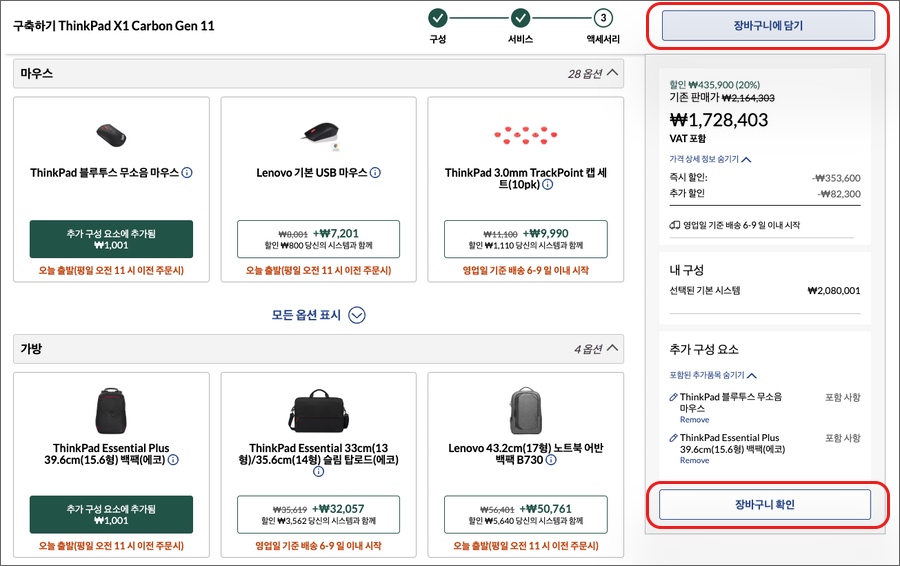This screenshot has width=900, height=566.
Task: Open ThinkPad Essential 슬림 탑로드 bag image
Action: 319,411
